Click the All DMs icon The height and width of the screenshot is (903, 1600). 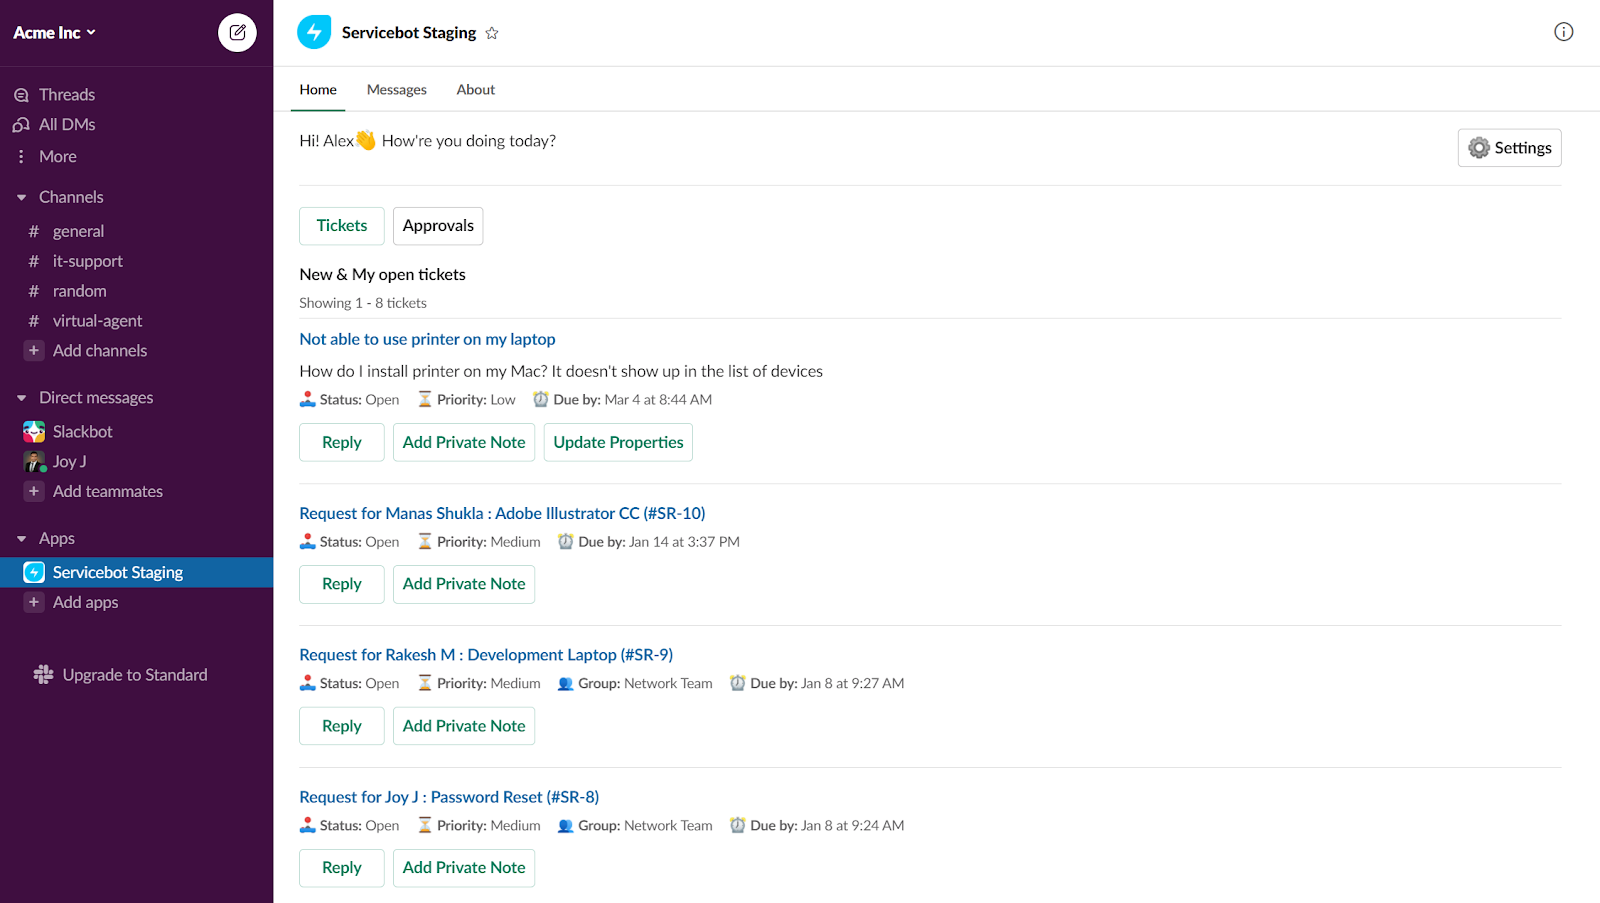pos(21,125)
